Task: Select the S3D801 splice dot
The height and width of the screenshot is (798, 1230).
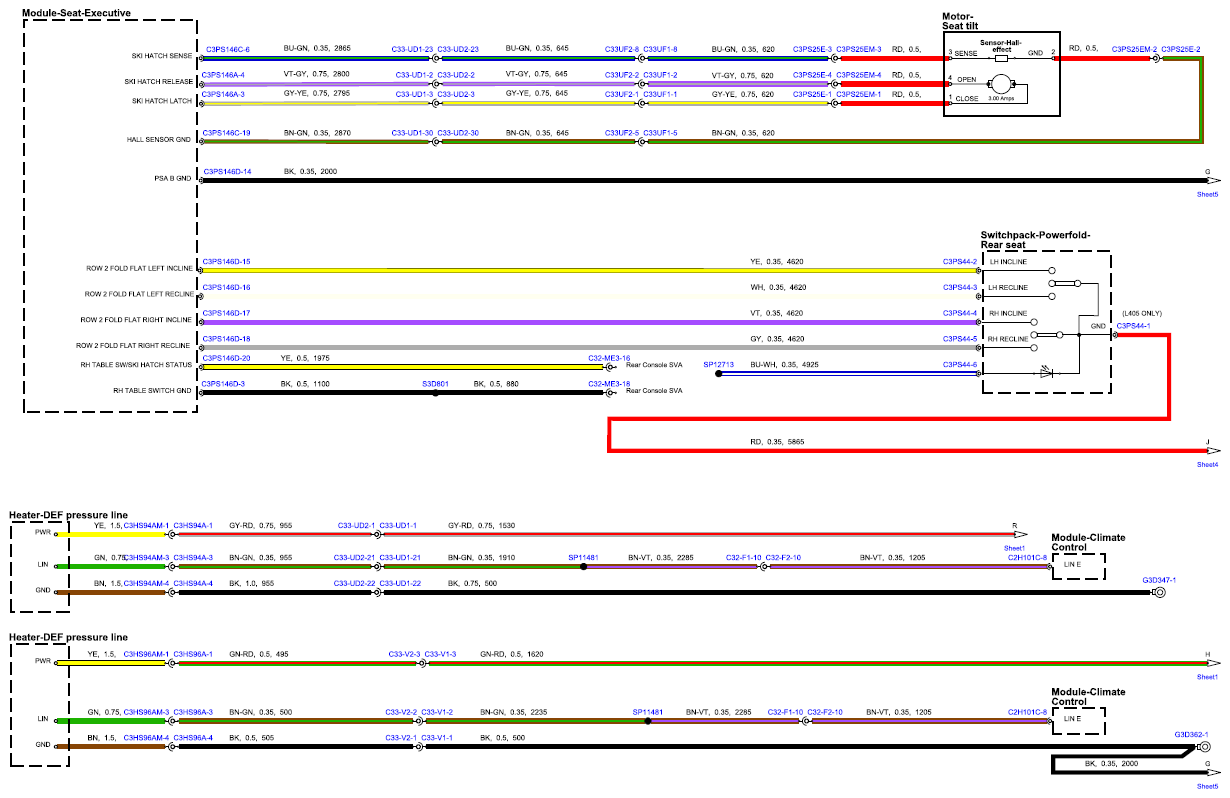Action: pos(435,392)
